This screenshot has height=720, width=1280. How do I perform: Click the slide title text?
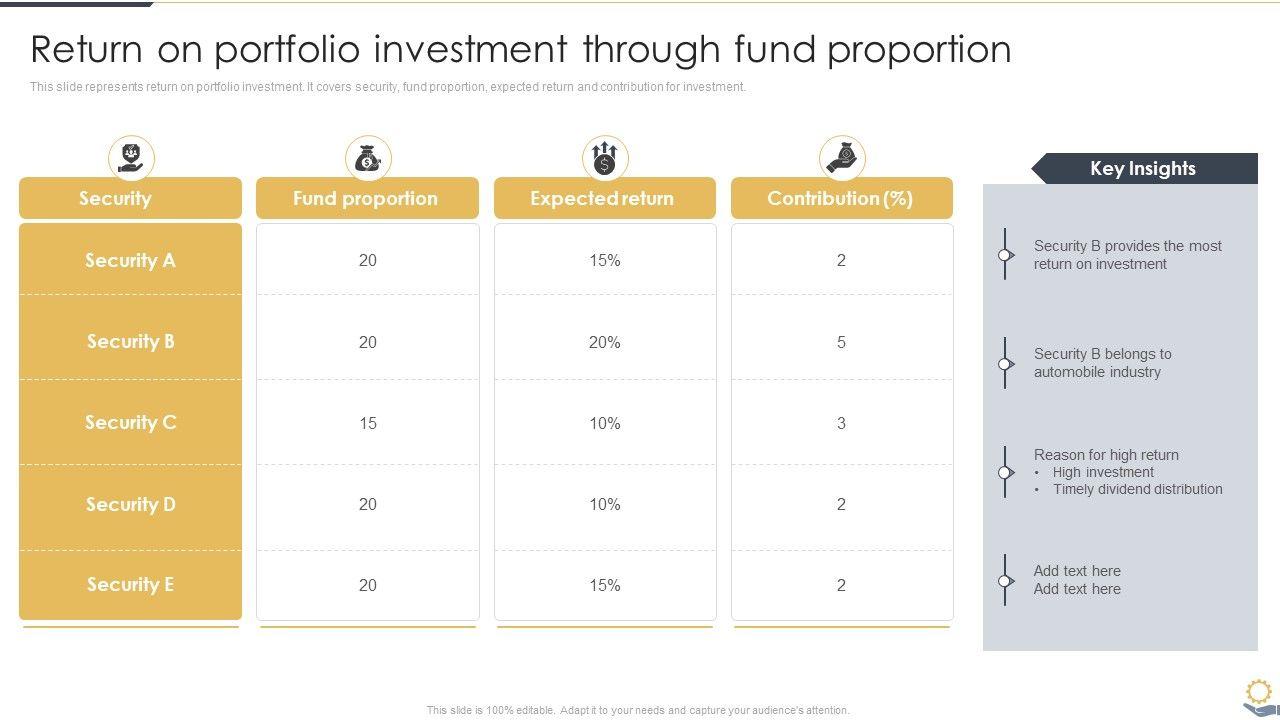(x=521, y=49)
